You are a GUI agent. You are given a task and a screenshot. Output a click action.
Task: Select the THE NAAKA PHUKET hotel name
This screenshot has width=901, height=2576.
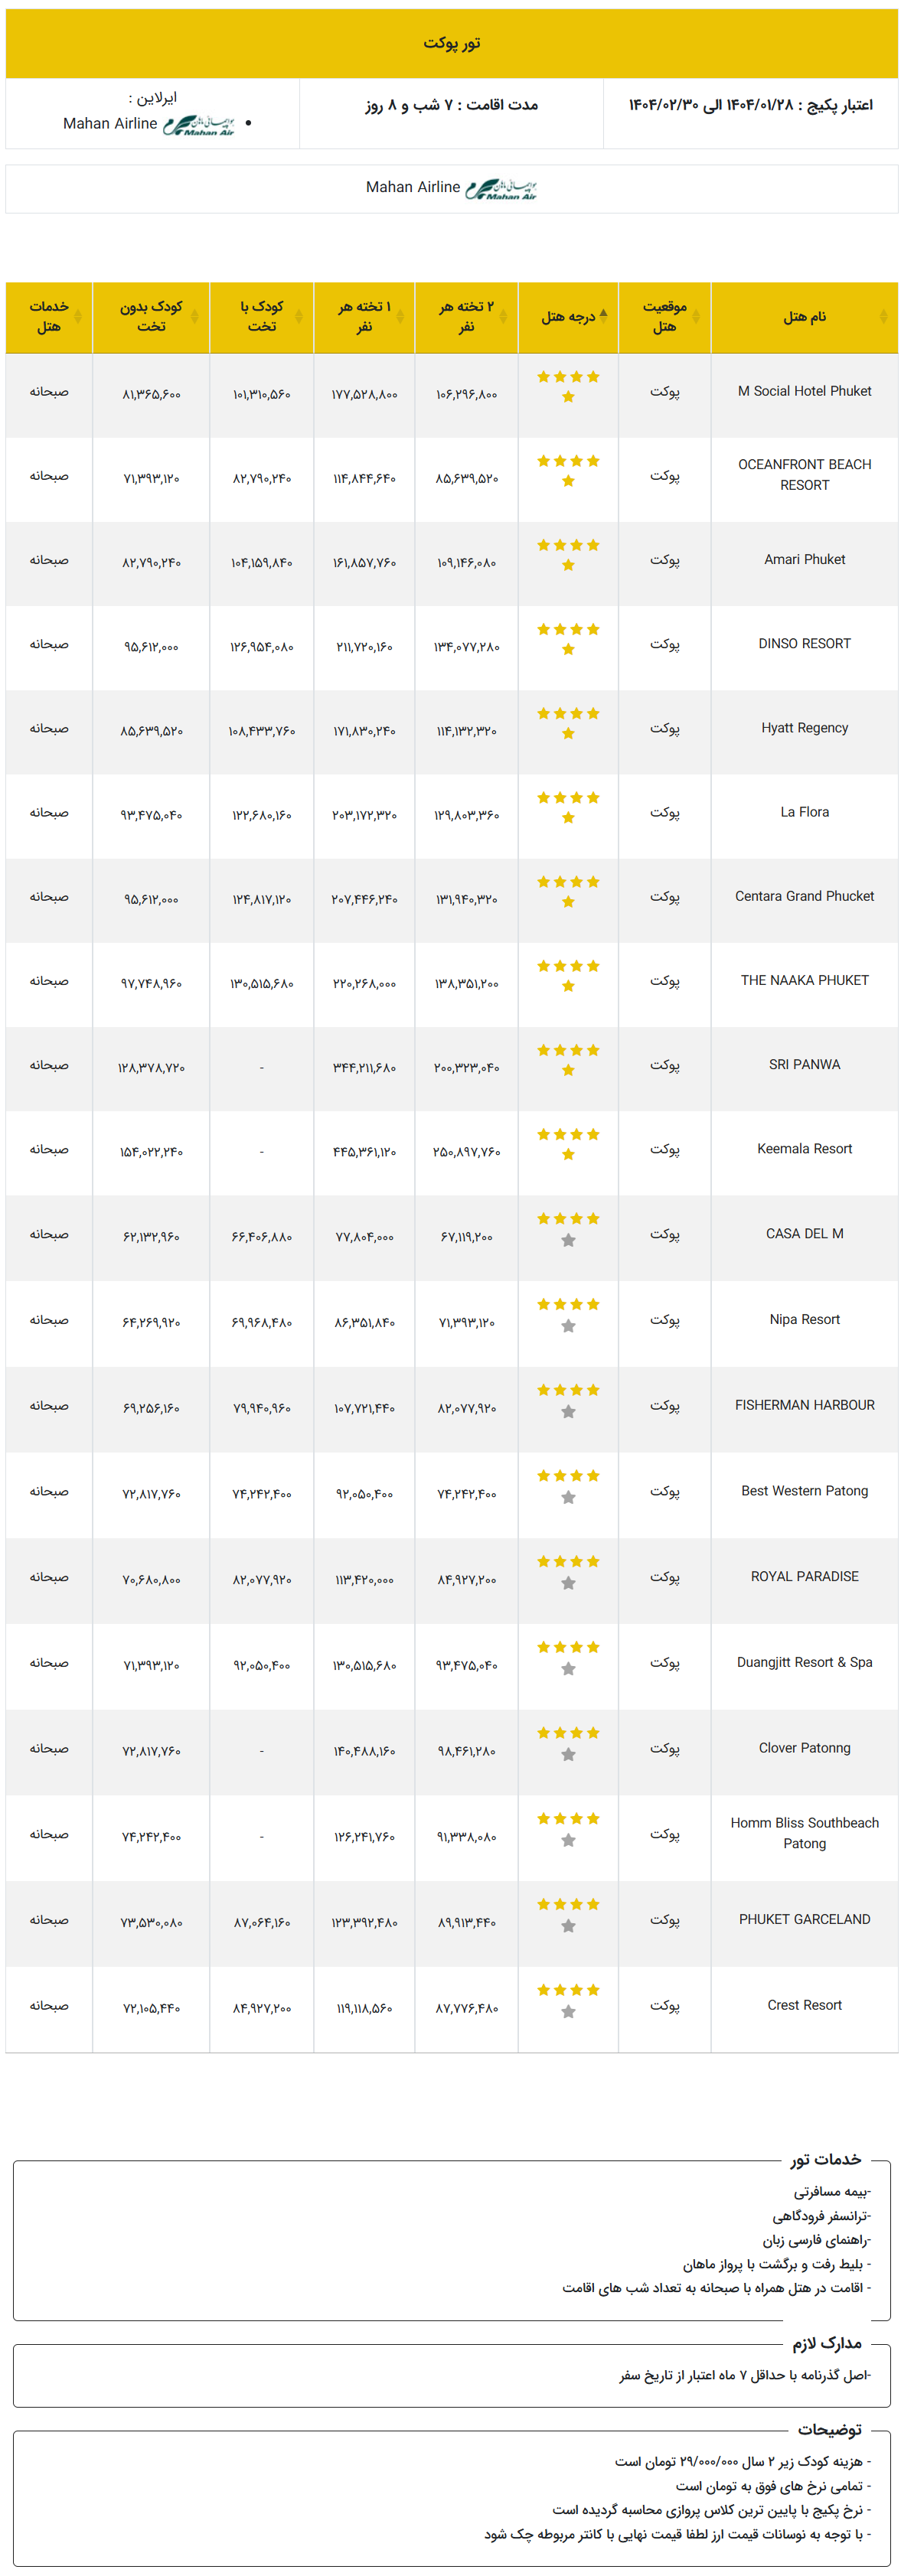[805, 980]
